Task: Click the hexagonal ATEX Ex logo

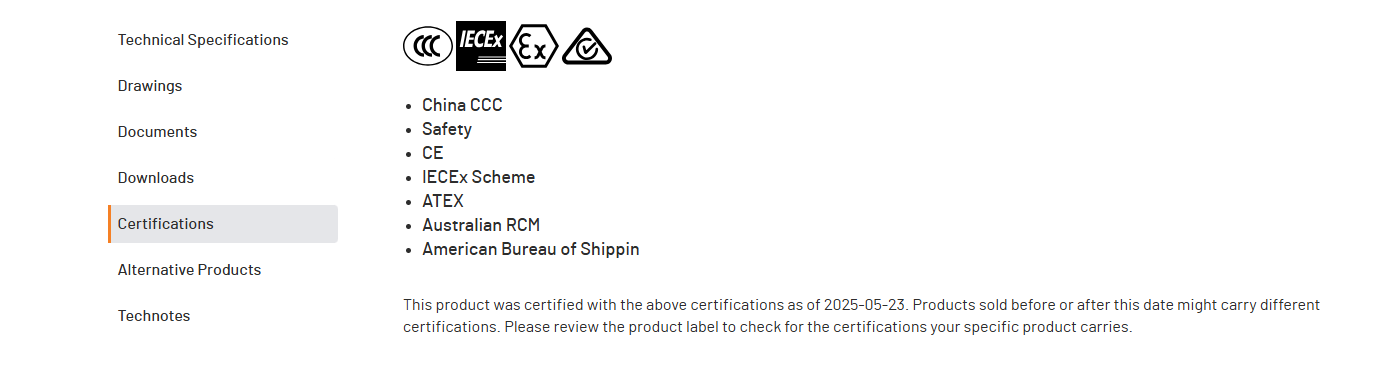Action: point(533,46)
